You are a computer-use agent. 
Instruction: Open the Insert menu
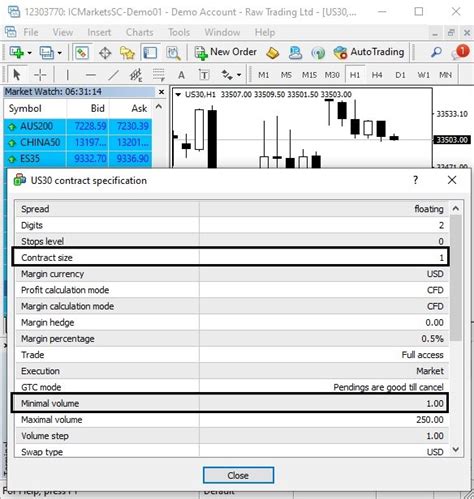(99, 32)
